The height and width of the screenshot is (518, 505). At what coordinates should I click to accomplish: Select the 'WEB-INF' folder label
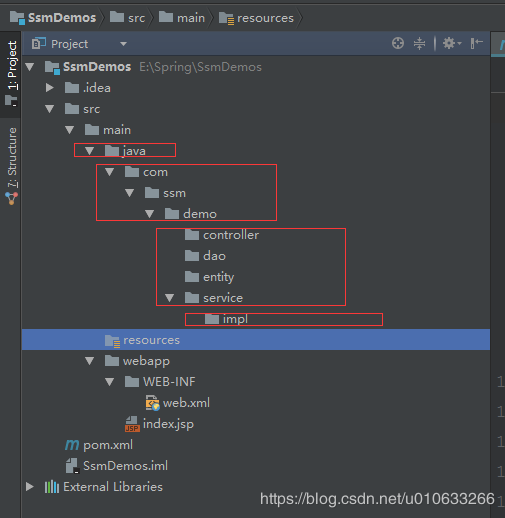pyautogui.click(x=169, y=382)
